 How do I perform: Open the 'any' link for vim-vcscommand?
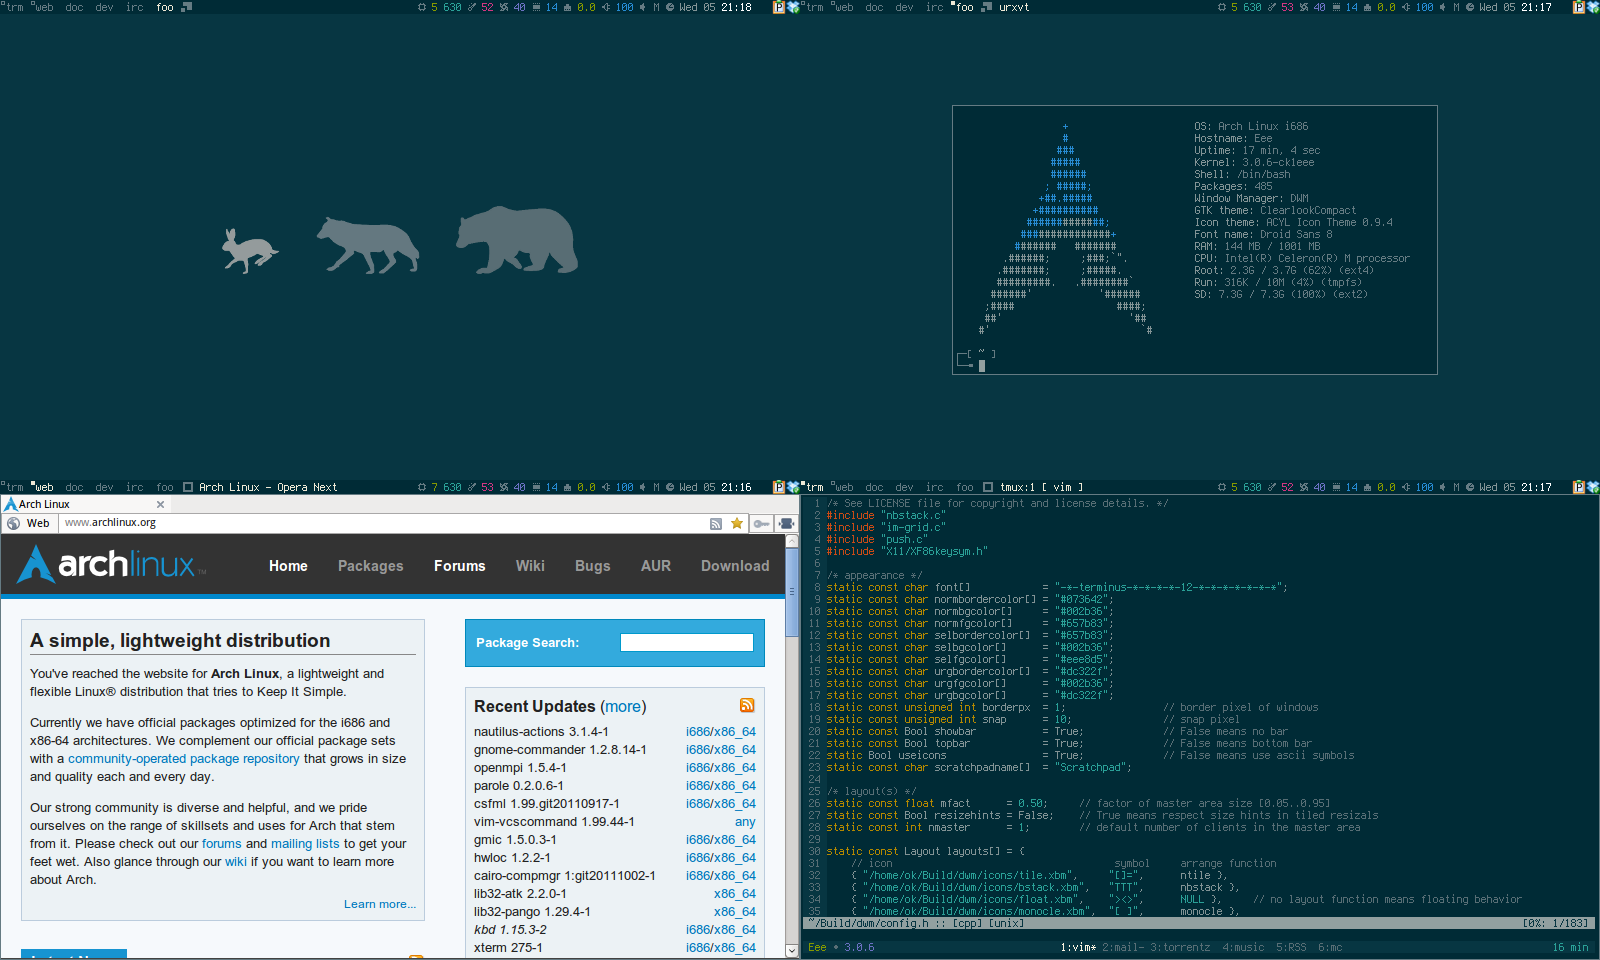click(745, 822)
